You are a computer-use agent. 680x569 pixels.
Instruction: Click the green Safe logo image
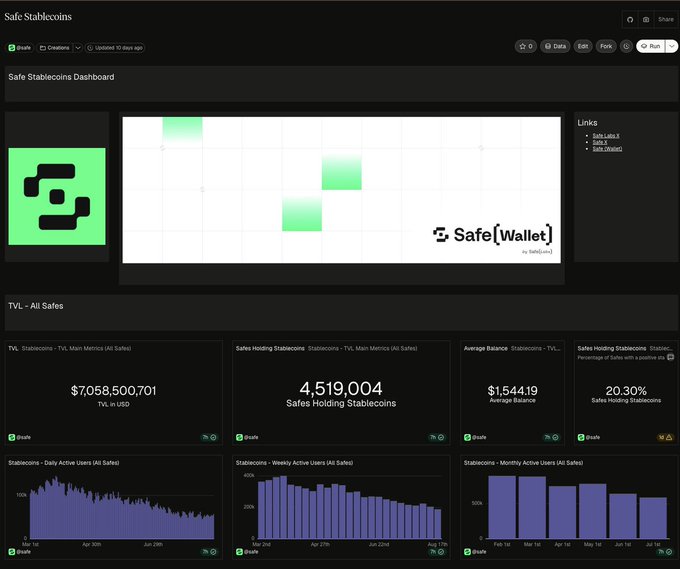(57, 196)
